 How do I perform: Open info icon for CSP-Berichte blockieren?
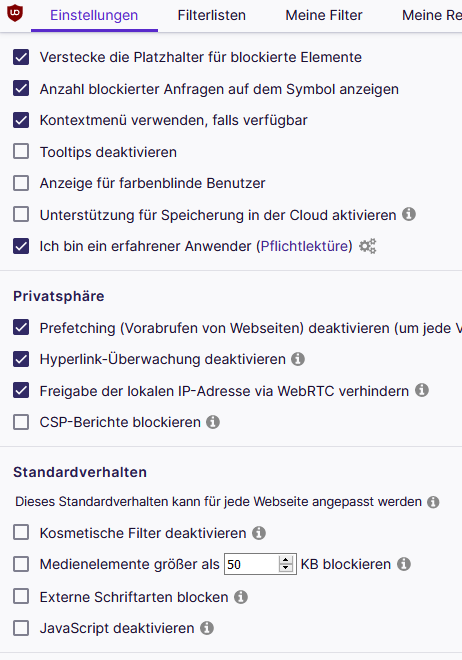pos(213,422)
